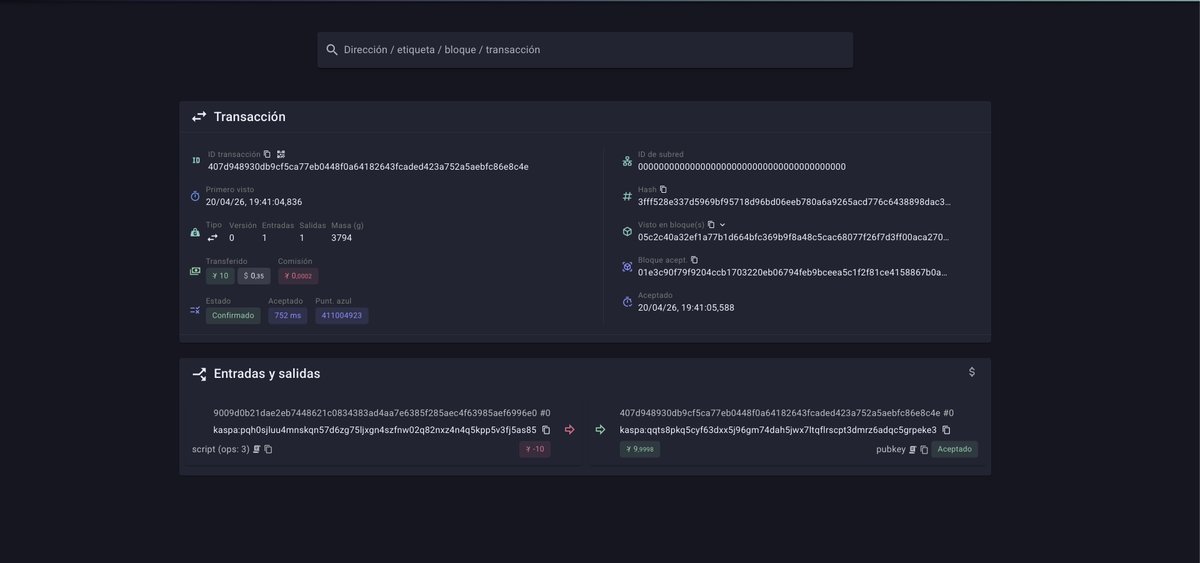The image size is (1200, 563).
Task: Click the stopwatch icon beside 'Primero visto'
Action: click(x=196, y=196)
